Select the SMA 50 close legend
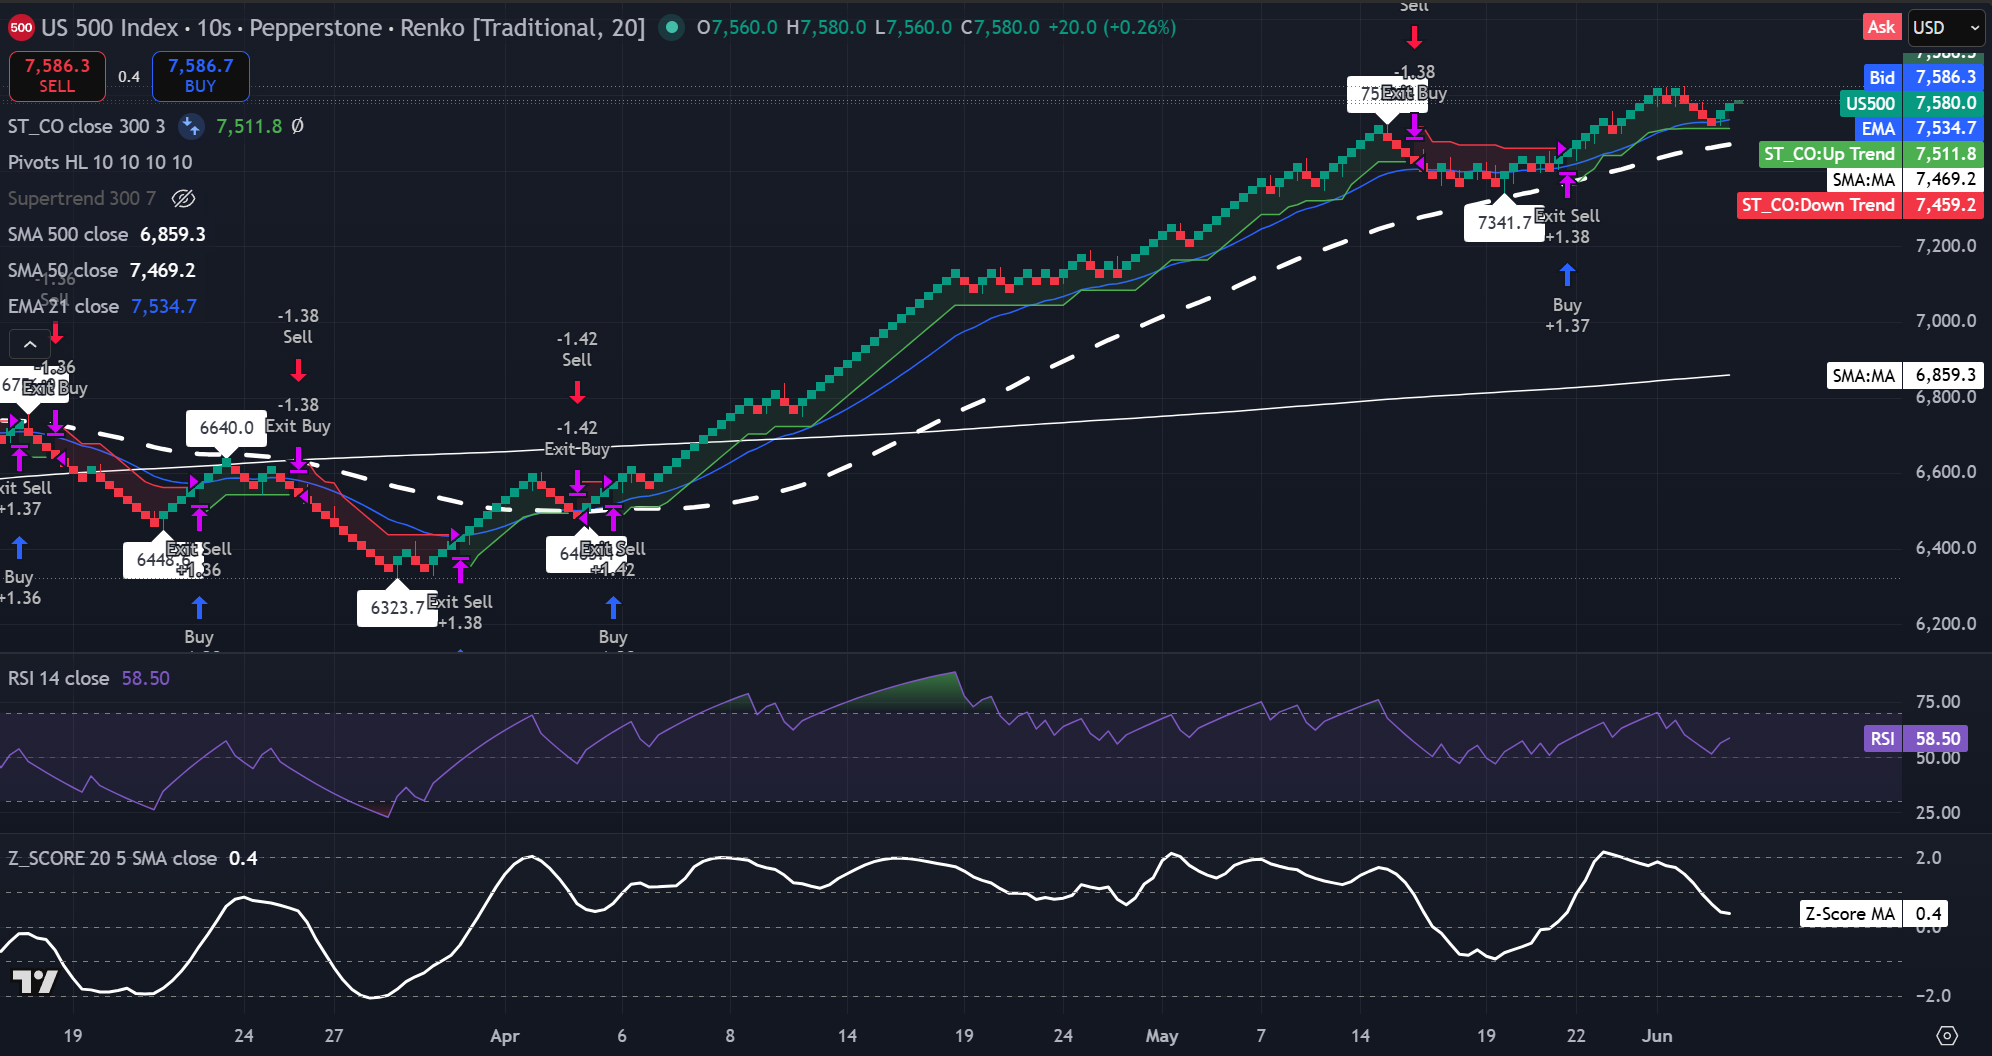Screen dimensions: 1992x1056 click(62, 270)
